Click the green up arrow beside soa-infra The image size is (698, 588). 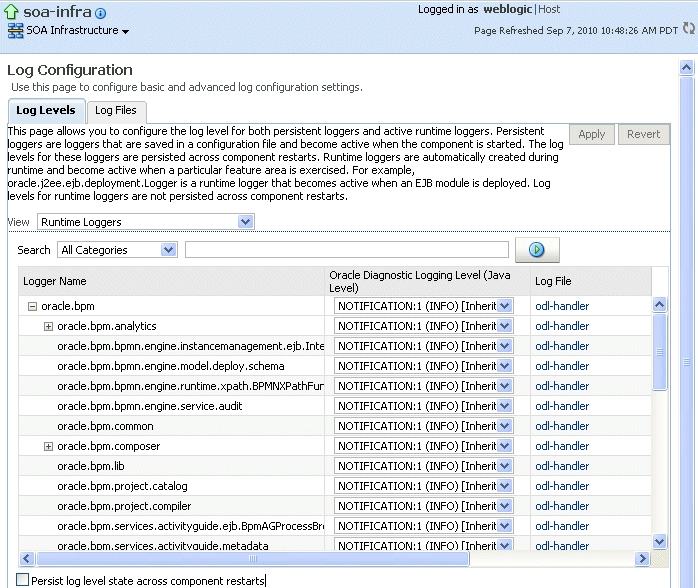(11, 12)
